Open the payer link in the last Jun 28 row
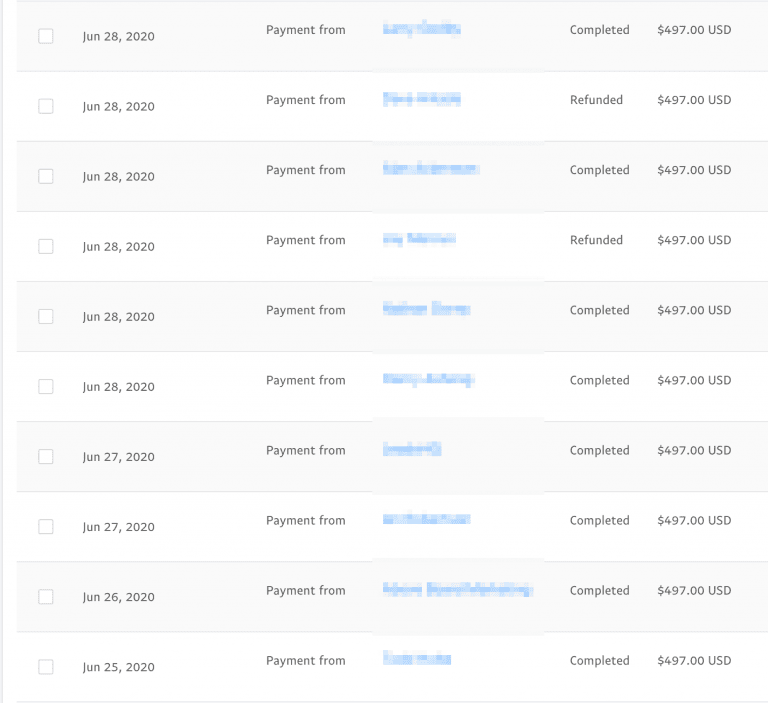This screenshot has height=703, width=768. click(429, 380)
